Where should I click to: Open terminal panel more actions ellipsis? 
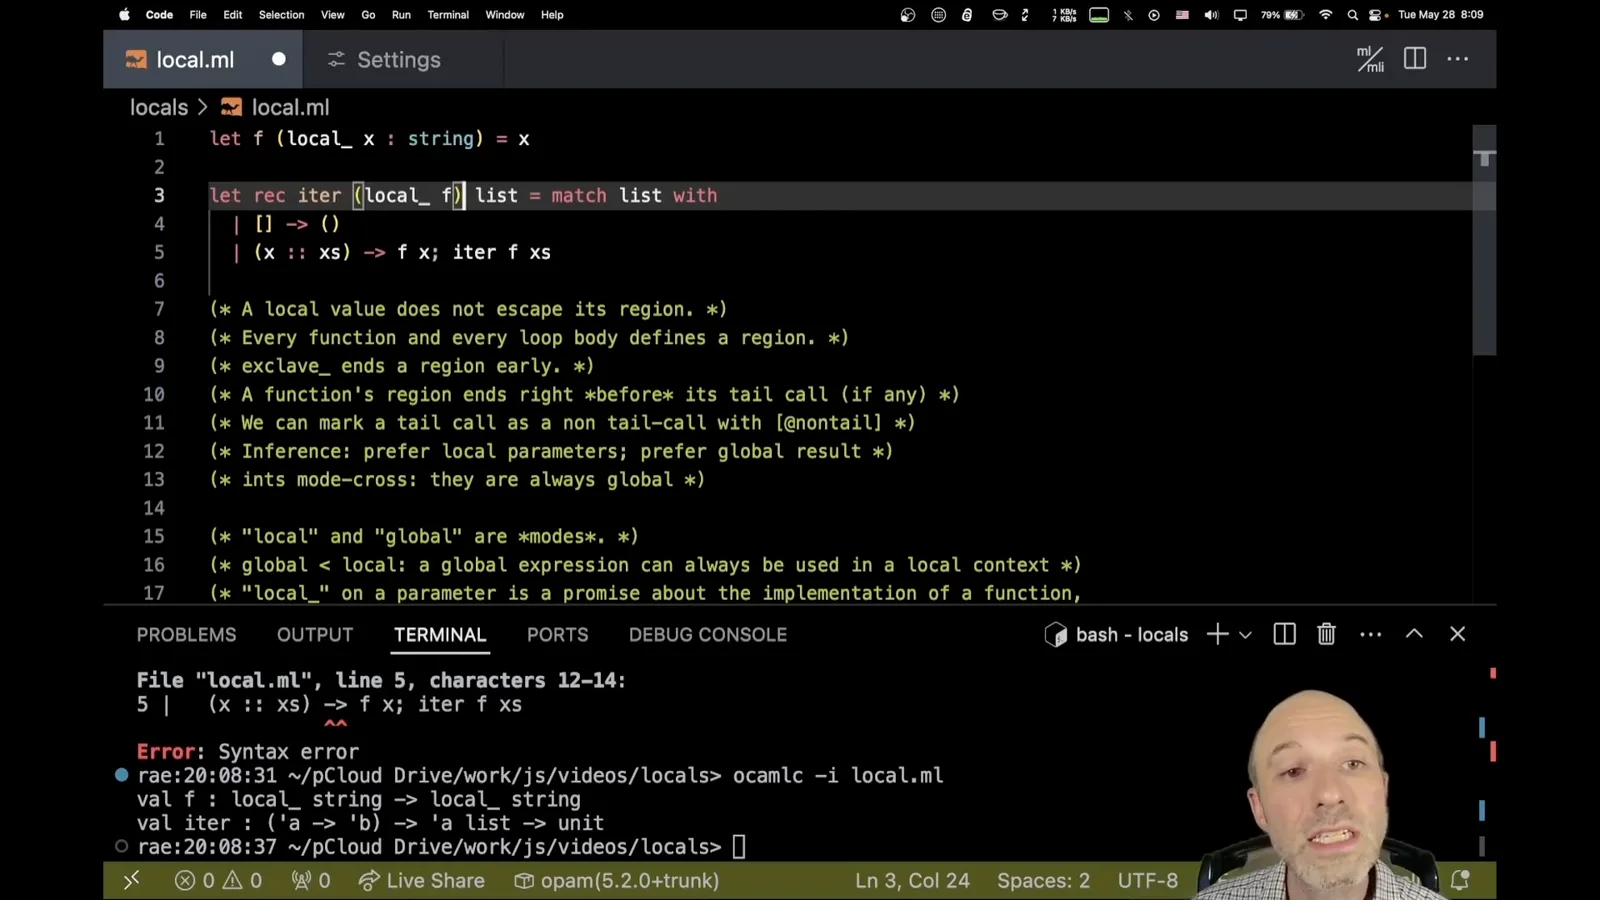click(1370, 634)
